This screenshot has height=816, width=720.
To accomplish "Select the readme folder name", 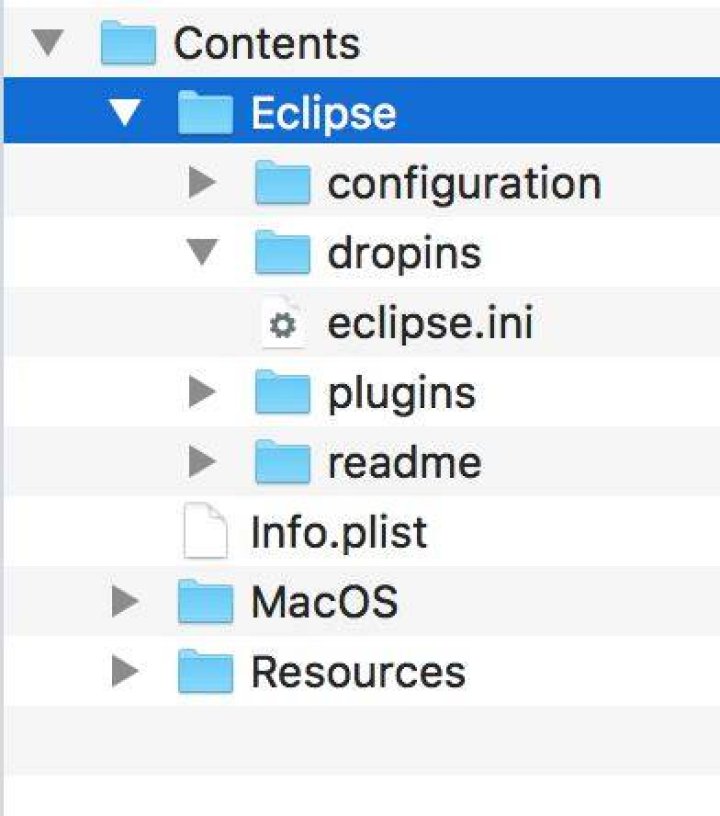I will (x=404, y=462).
